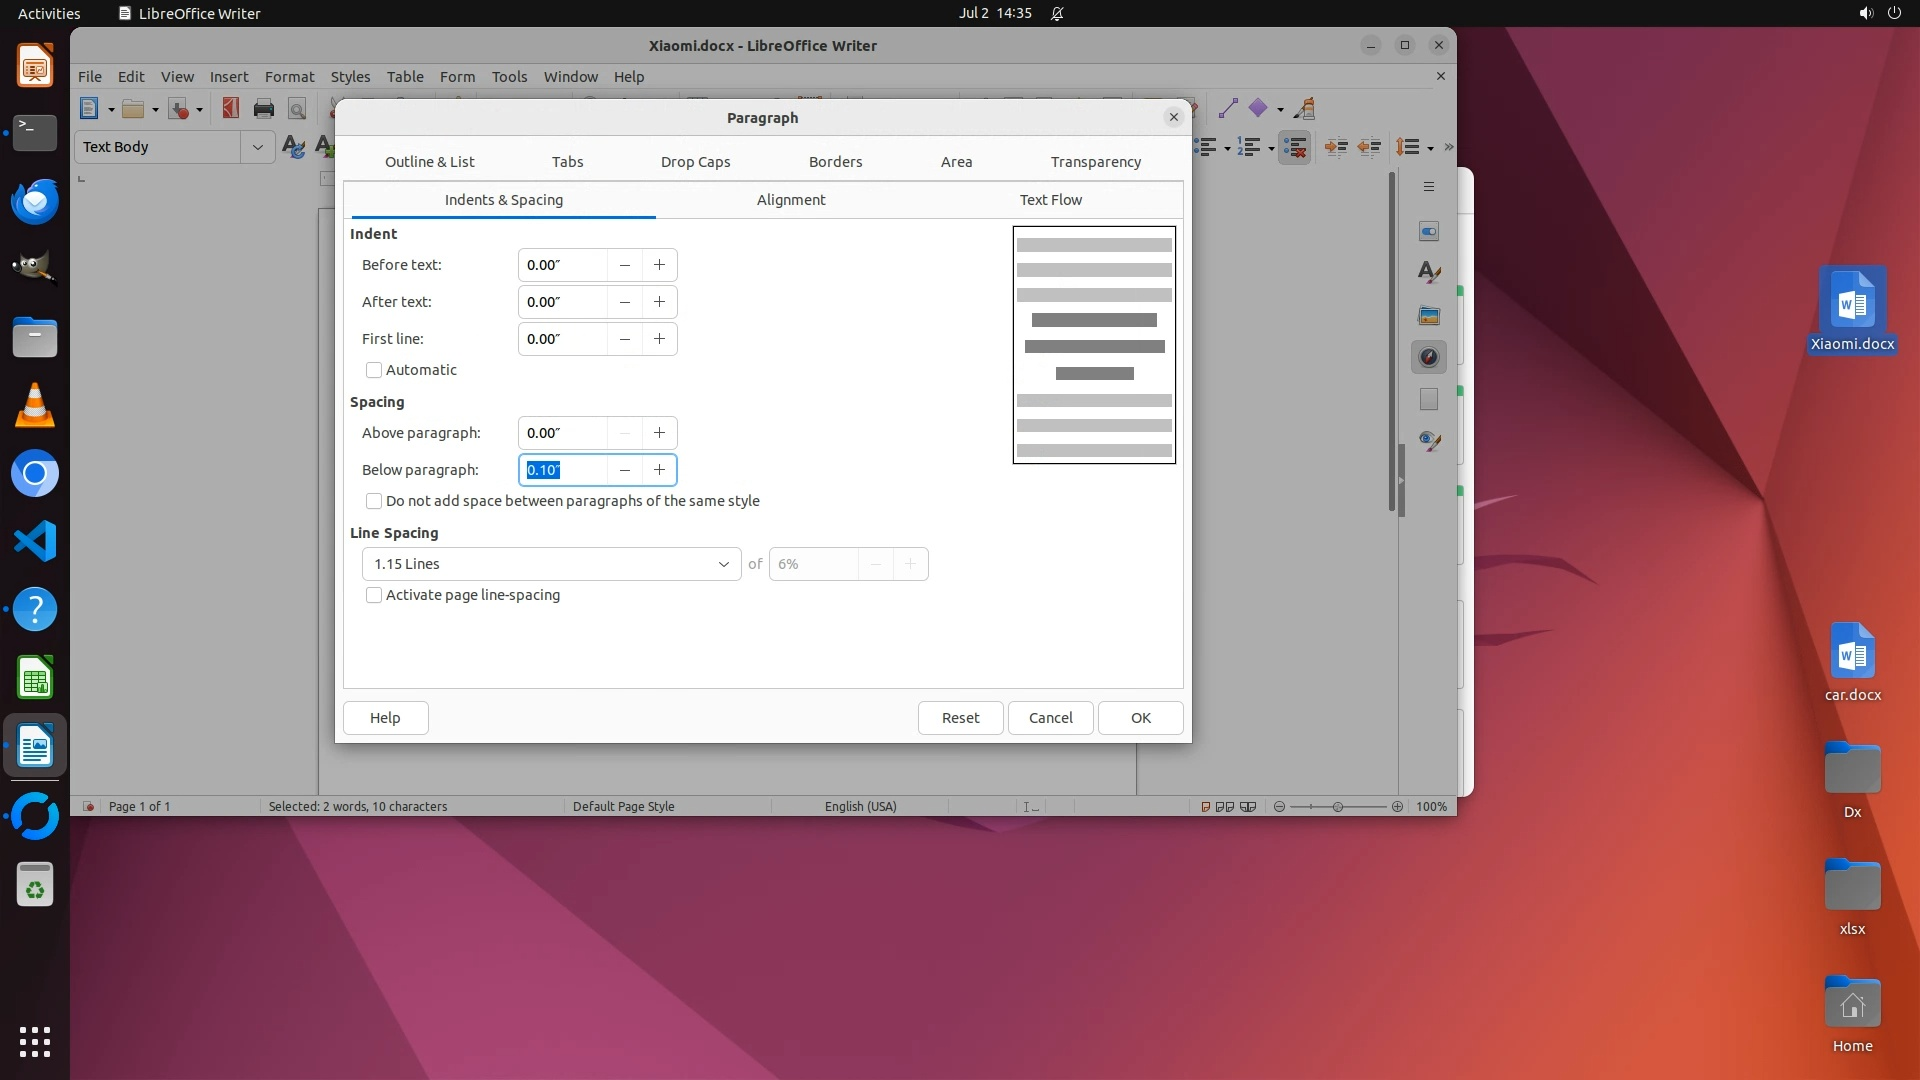Open the Borders tab
This screenshot has height=1080, width=1920.
coord(835,162)
